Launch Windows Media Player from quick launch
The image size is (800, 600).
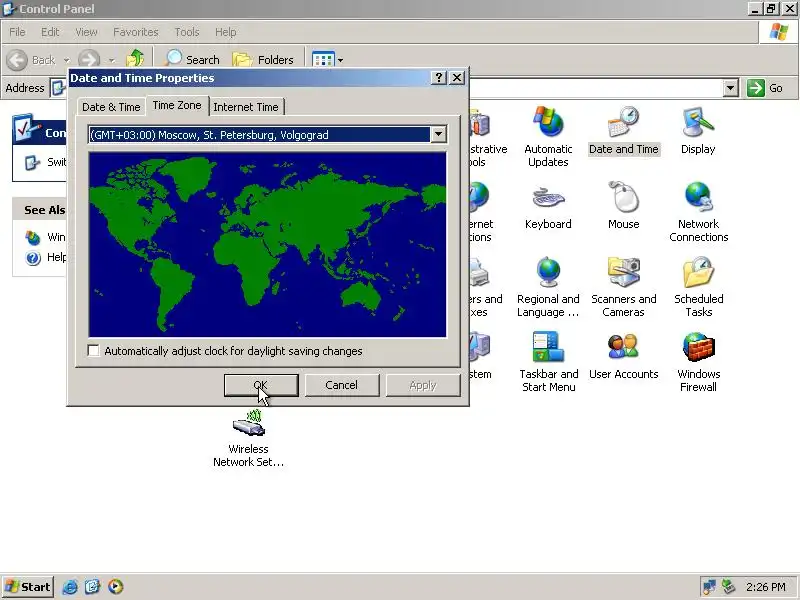pyautogui.click(x=115, y=587)
